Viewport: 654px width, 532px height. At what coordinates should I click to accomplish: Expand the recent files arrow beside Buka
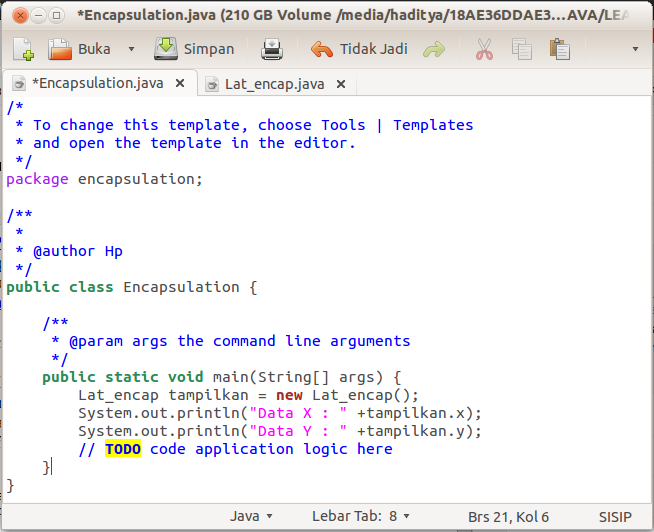131,49
